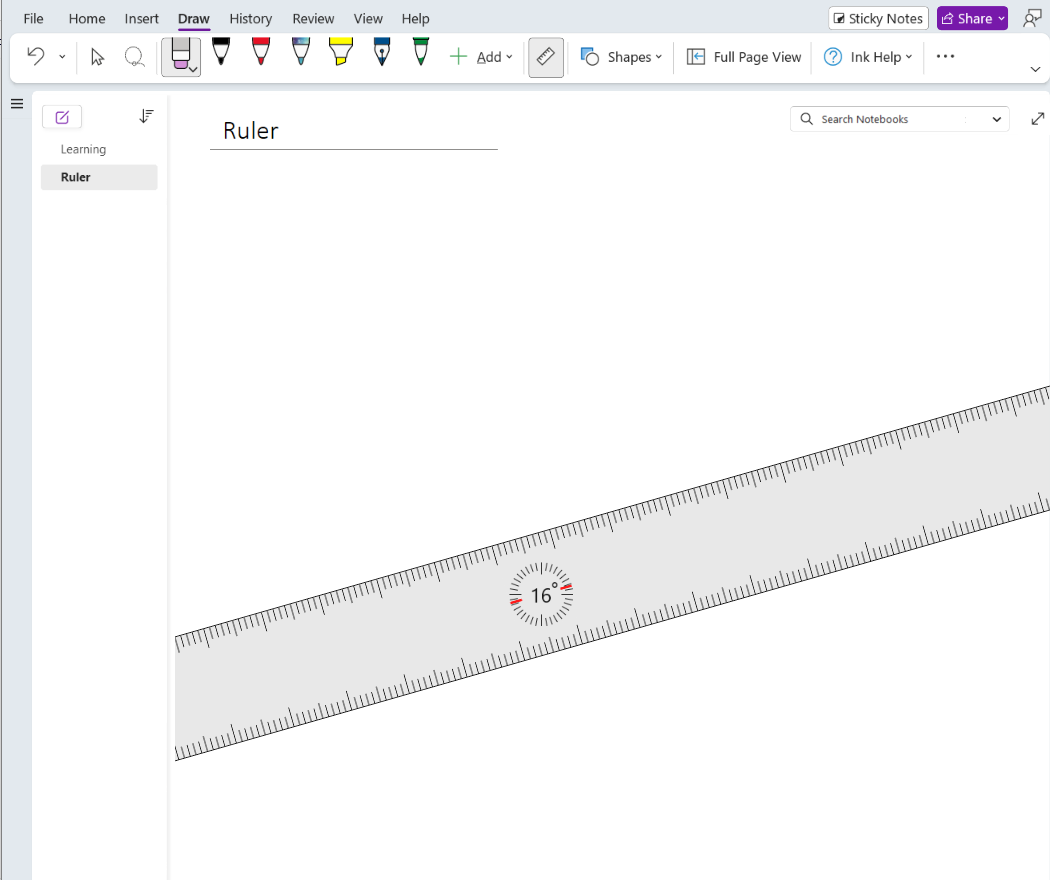Switch to the Review tab
Viewport: 1050px width, 880px height.
(313, 19)
